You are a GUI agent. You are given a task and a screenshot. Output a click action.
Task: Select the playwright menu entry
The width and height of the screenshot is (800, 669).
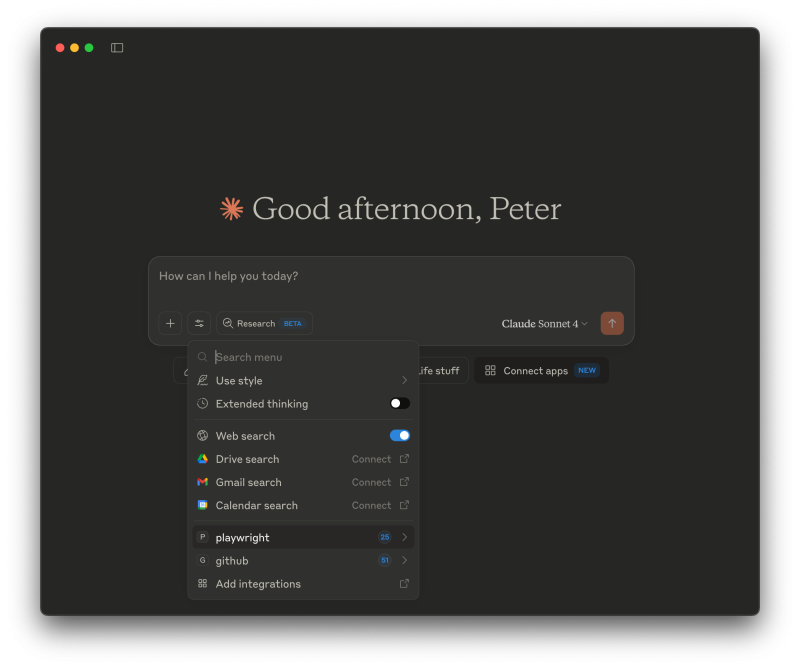(303, 537)
